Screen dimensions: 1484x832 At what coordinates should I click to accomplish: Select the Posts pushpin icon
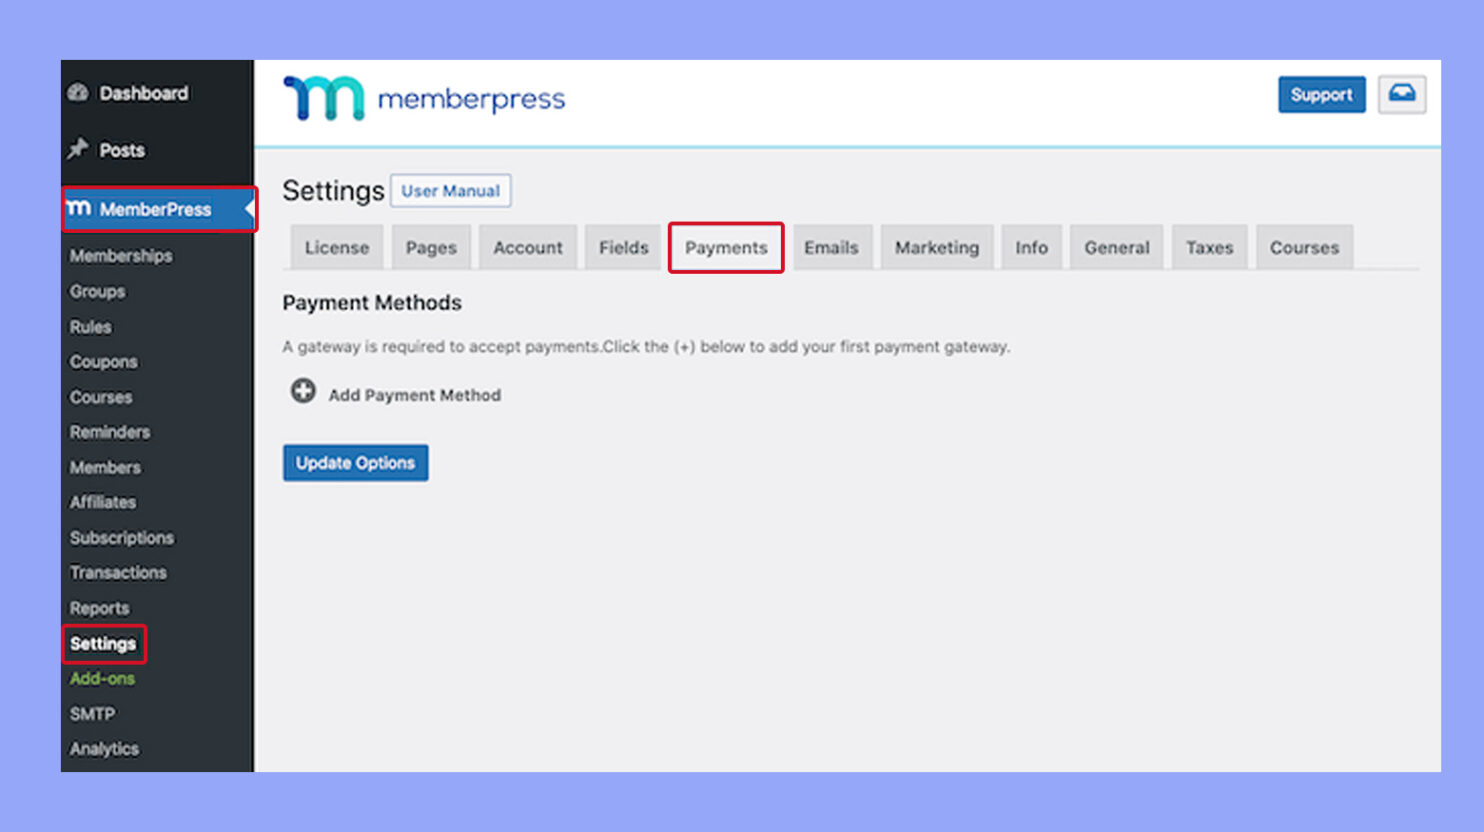(x=78, y=149)
